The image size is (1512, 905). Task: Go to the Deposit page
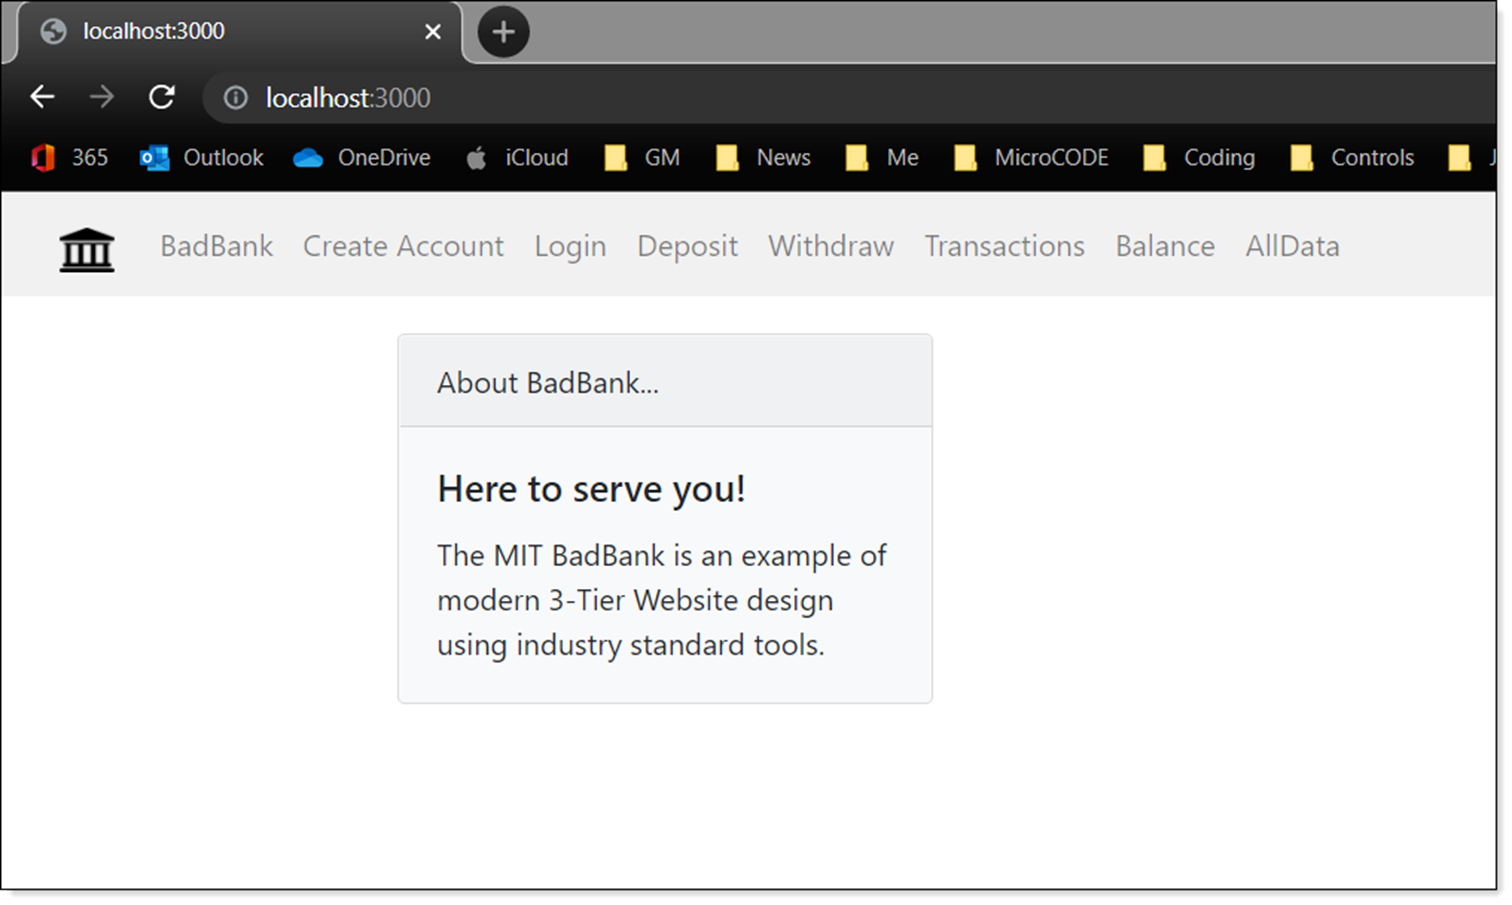687,246
